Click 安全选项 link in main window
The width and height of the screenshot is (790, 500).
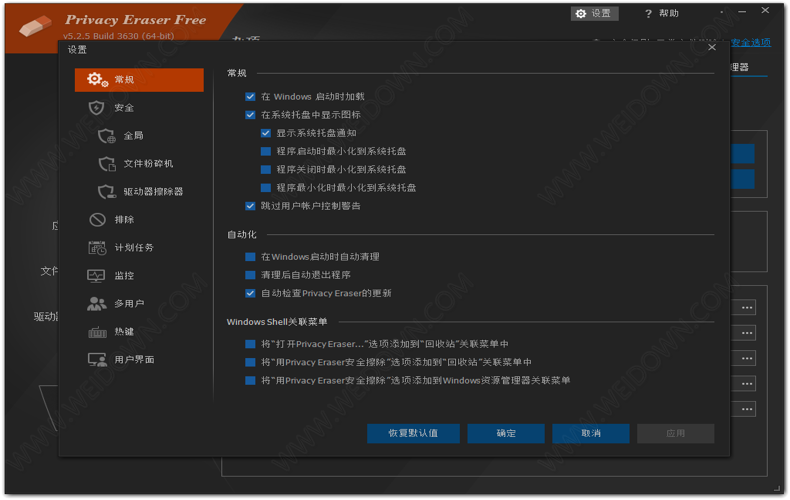(x=751, y=43)
